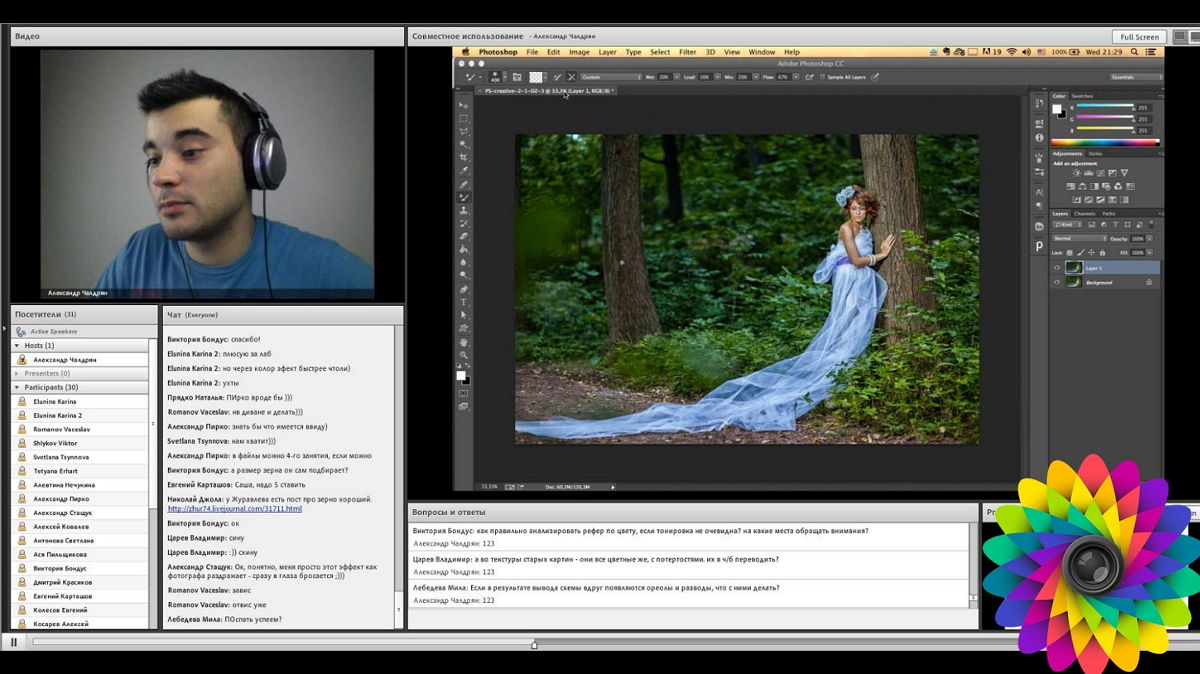The height and width of the screenshot is (674, 1200).
Task: Expand the Presenters (0) group
Action: tap(17, 373)
